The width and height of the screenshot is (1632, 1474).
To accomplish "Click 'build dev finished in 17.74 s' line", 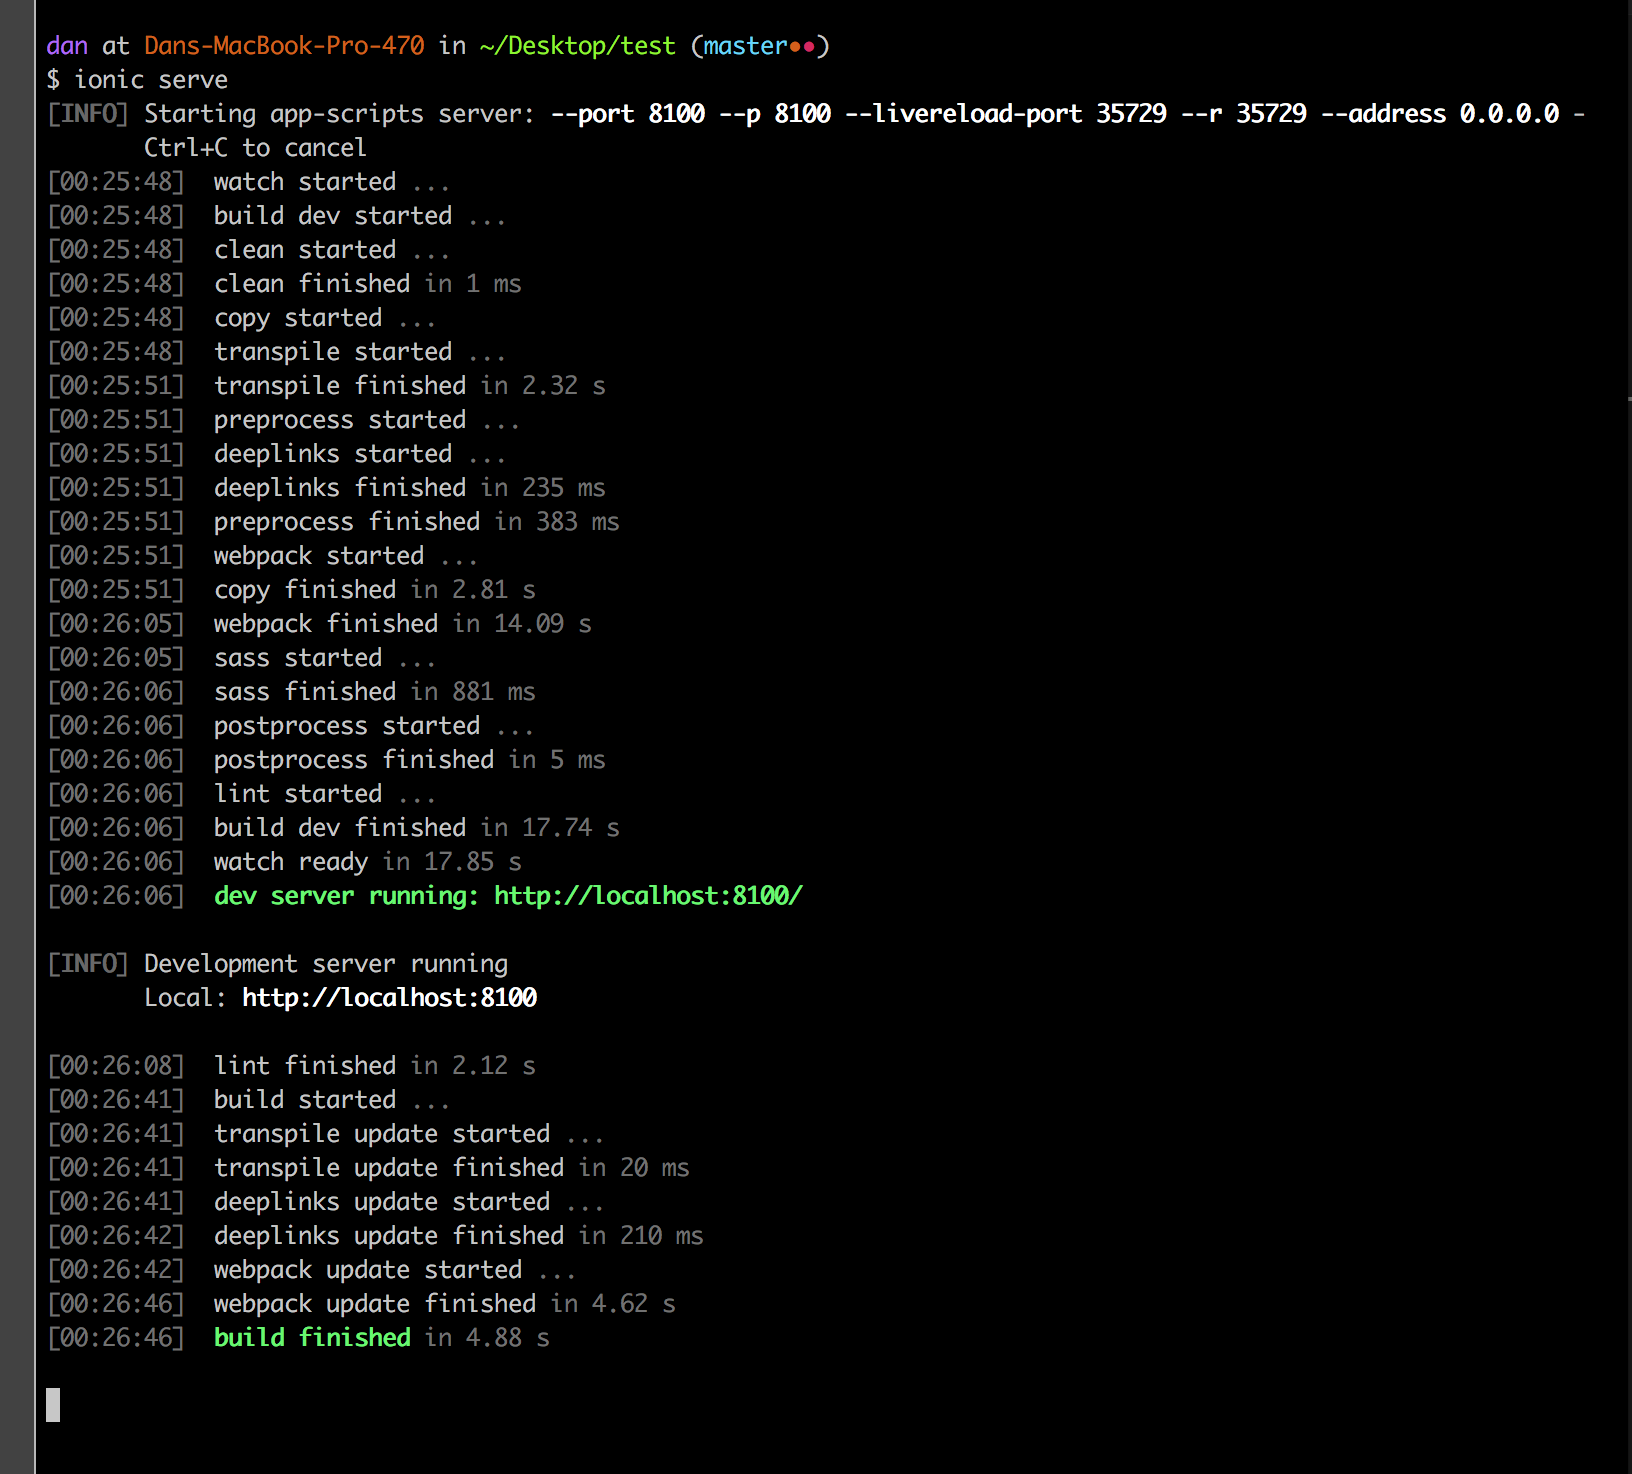I will click(x=416, y=828).
